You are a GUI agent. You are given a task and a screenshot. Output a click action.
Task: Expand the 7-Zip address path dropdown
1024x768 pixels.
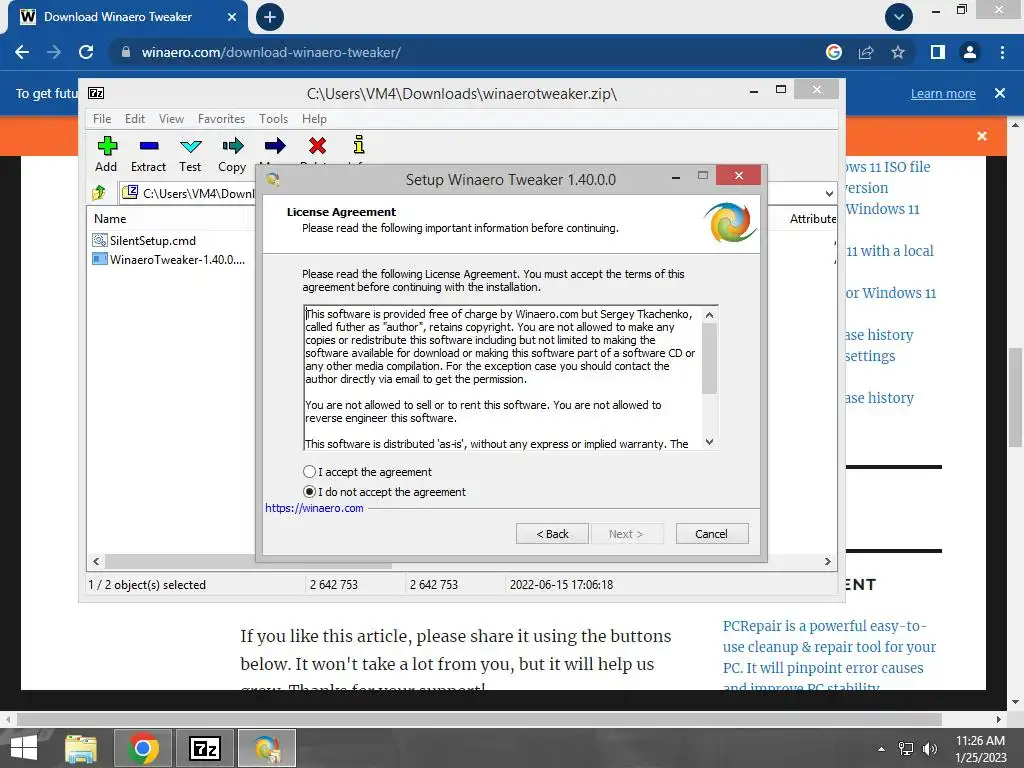coord(829,193)
